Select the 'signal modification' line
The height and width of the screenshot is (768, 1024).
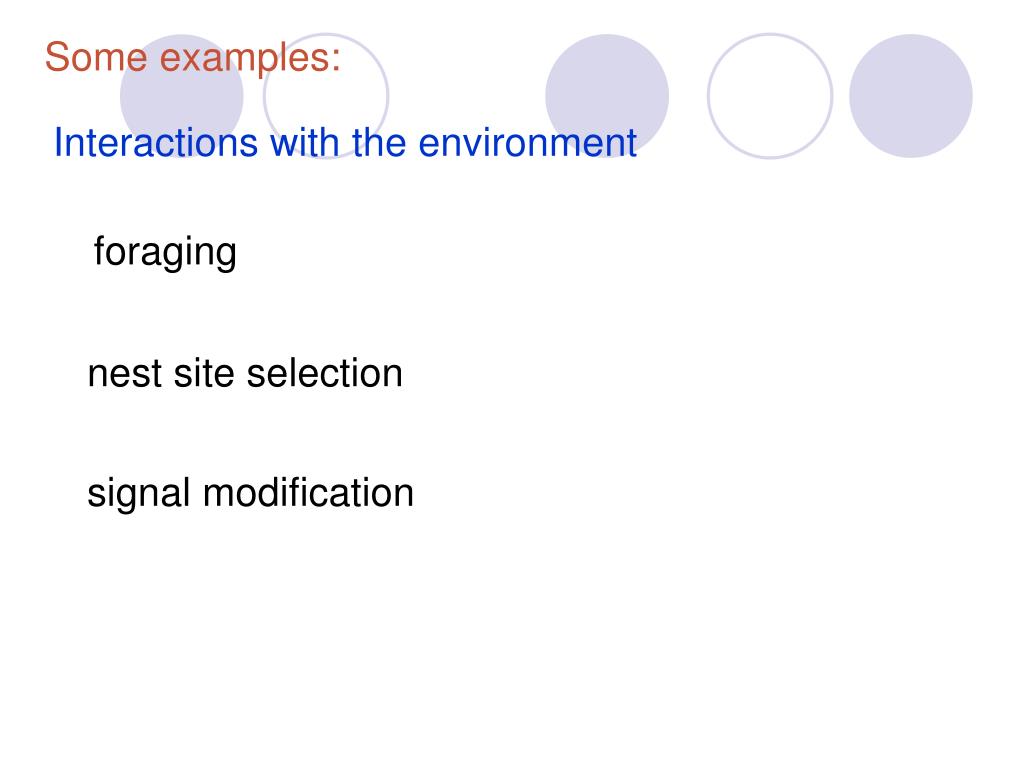(x=250, y=493)
